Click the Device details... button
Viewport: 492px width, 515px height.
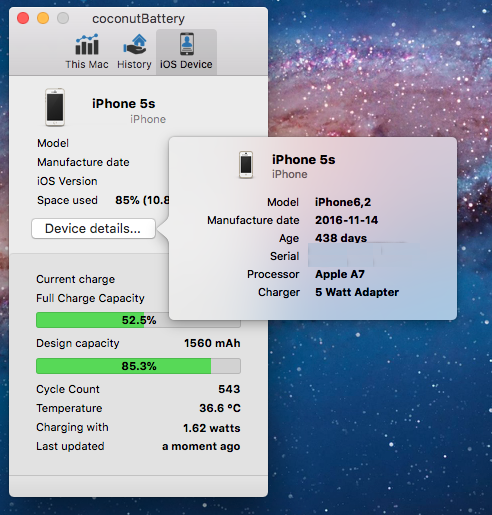[93, 229]
